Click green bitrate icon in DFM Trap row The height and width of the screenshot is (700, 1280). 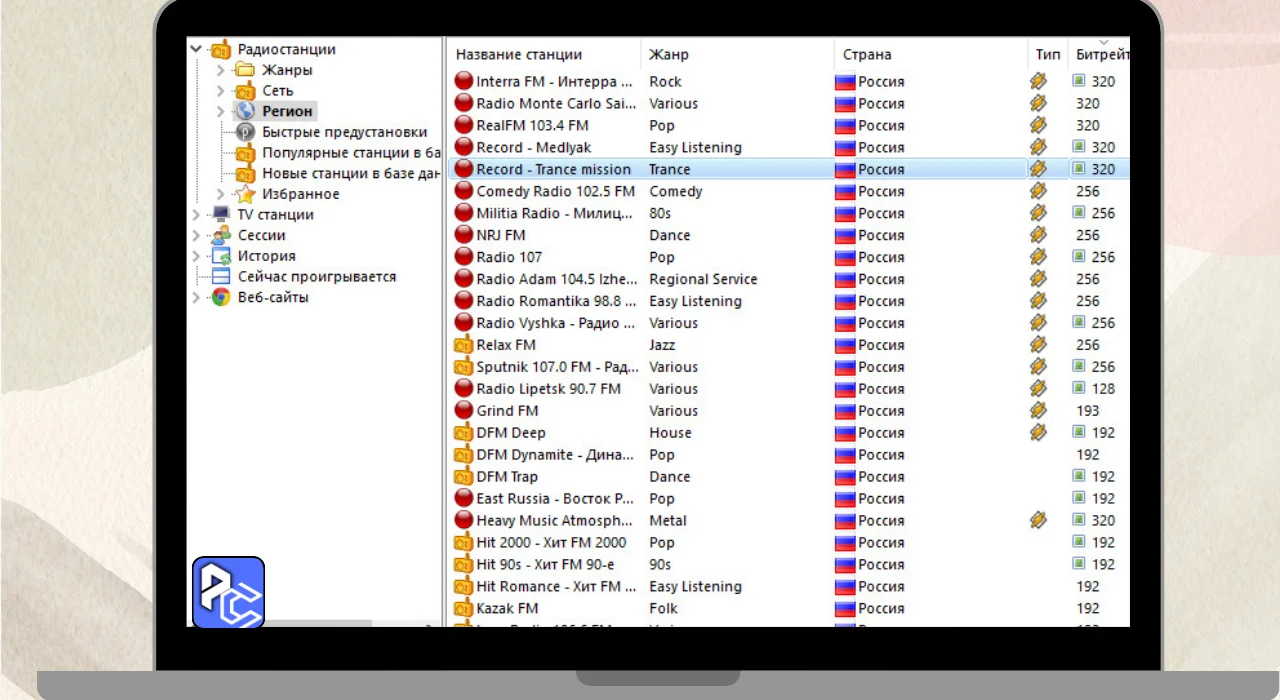pos(1079,477)
